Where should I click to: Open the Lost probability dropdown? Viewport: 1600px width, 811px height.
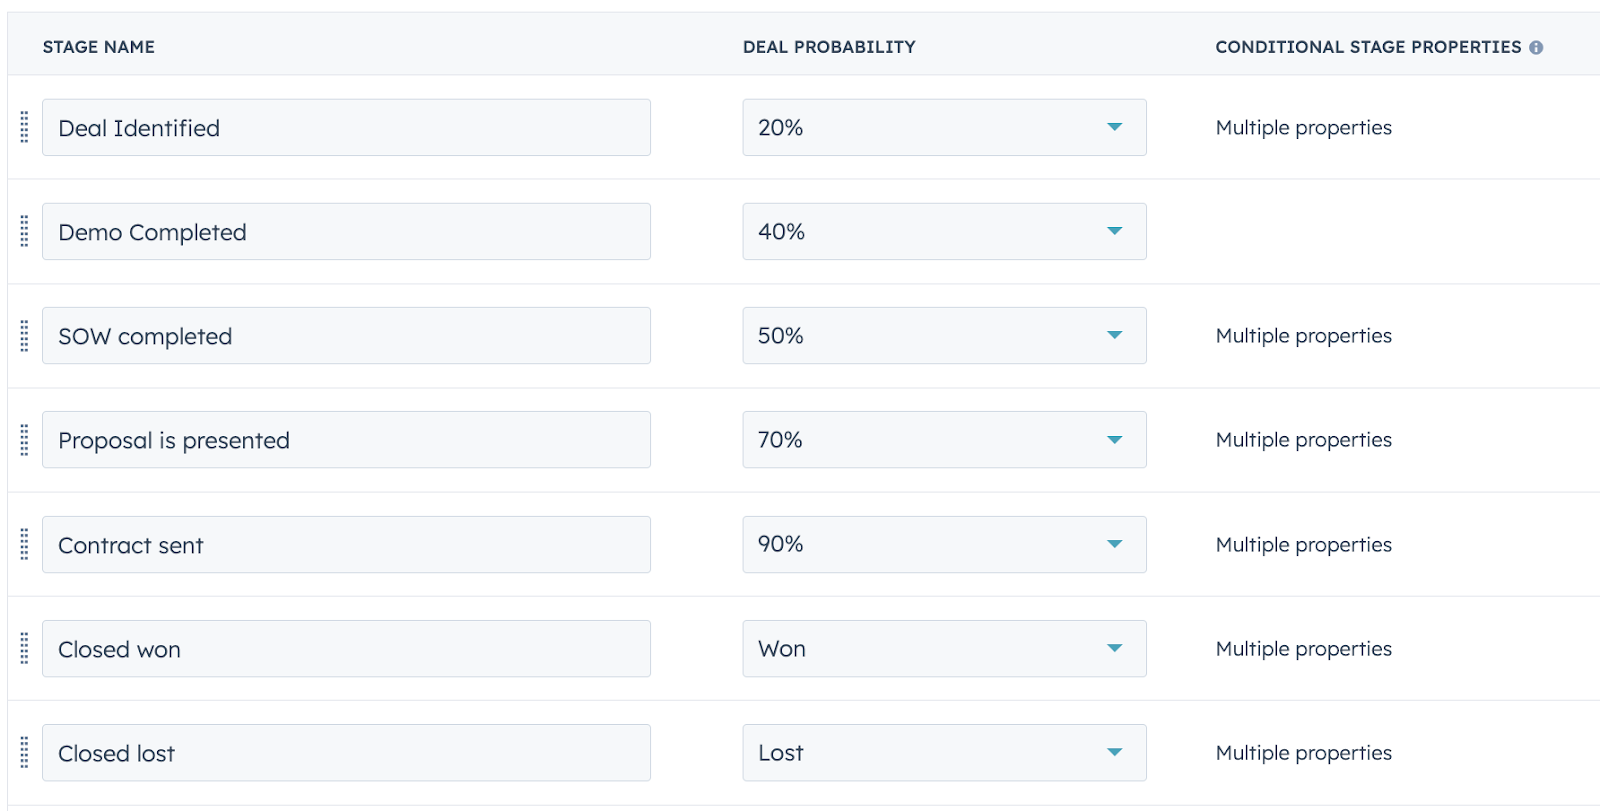(x=944, y=752)
